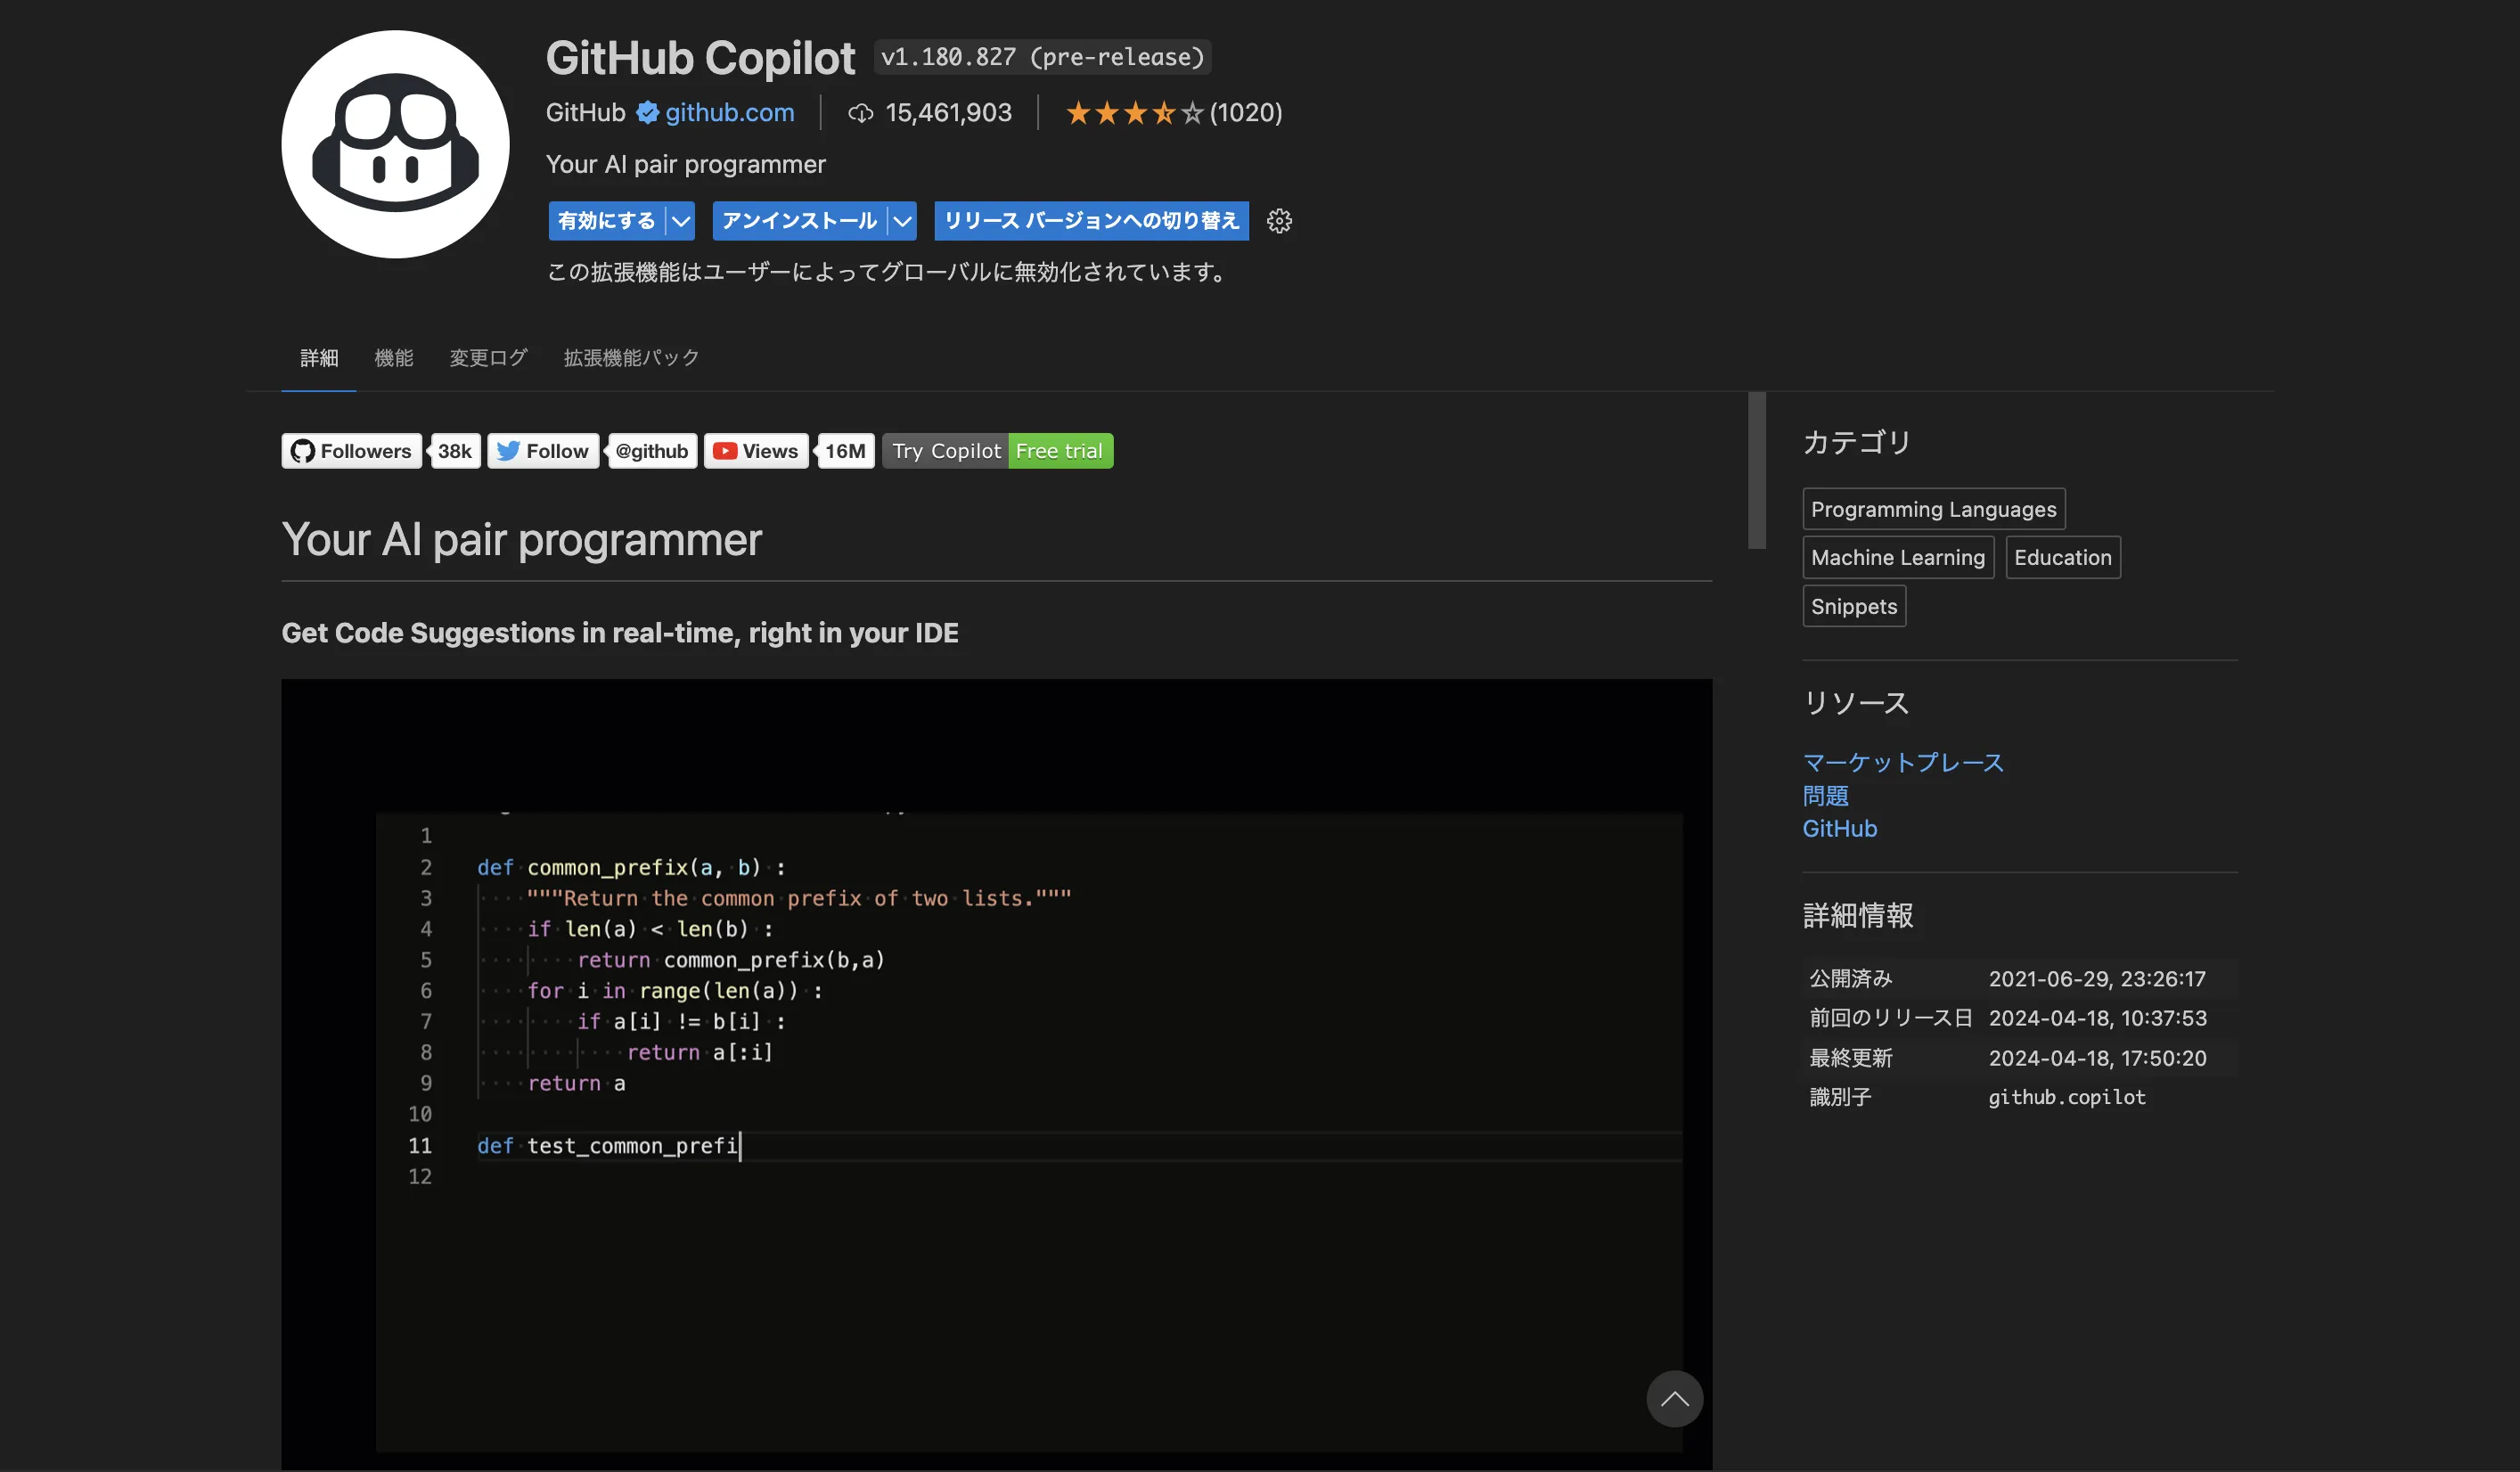Click the Twitter bird Follow icon
Viewport: 2520px width, 1472px height.
(x=510, y=451)
